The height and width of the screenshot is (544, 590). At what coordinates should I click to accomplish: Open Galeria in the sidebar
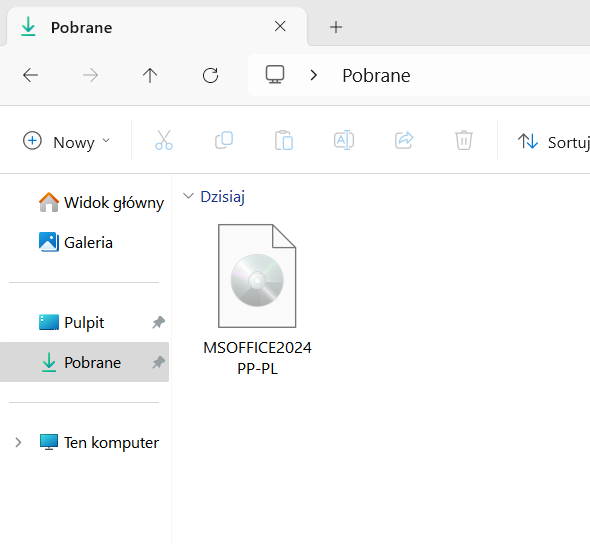point(76,243)
